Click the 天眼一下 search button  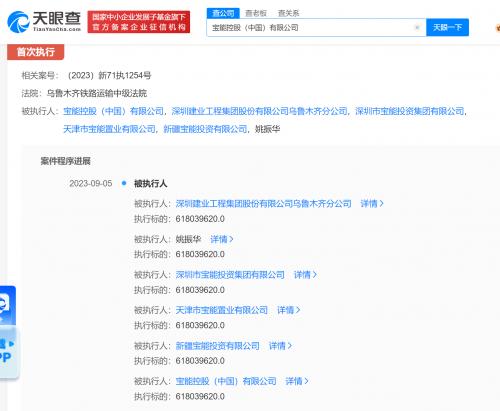(x=447, y=27)
